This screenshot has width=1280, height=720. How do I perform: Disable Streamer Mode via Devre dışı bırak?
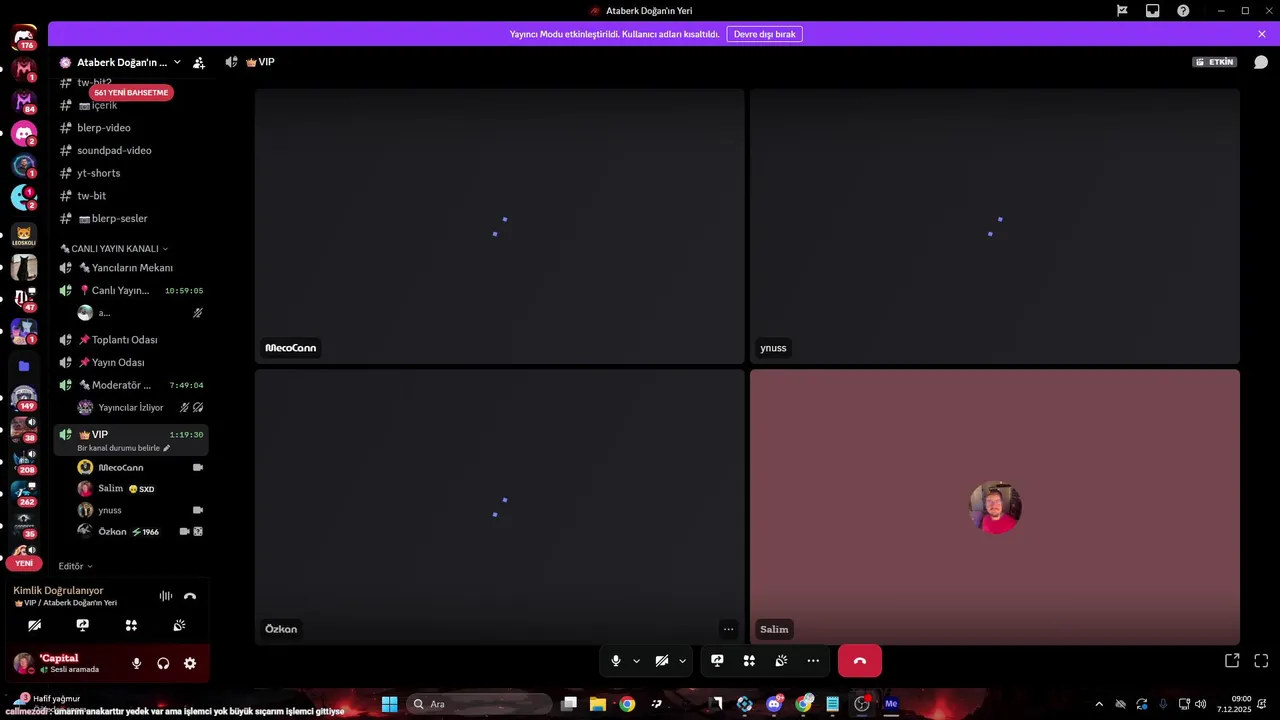point(764,34)
